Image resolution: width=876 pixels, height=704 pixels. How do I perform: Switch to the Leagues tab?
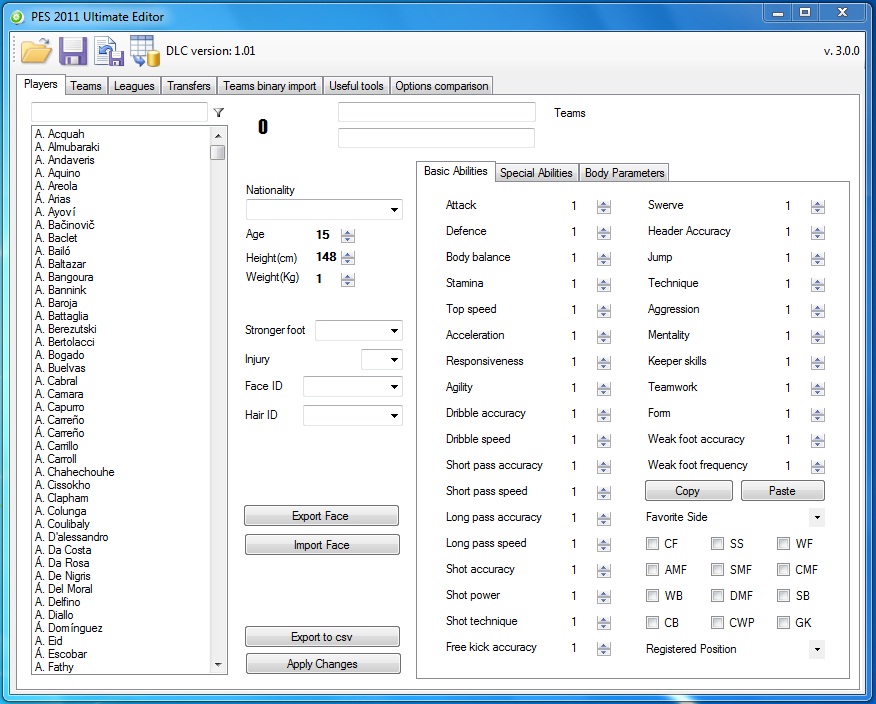(x=134, y=85)
